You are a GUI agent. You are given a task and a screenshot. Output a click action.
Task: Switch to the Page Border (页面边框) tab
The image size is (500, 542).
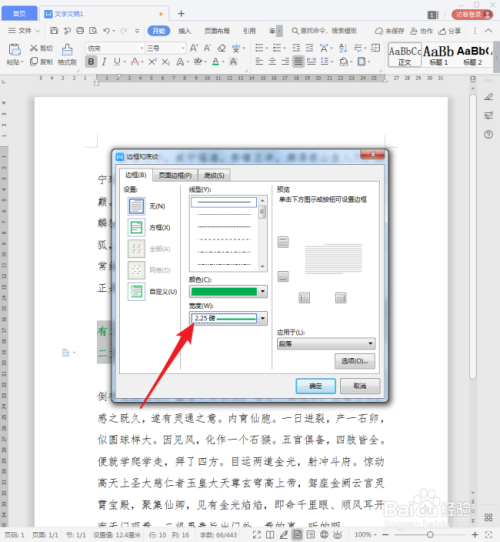click(x=175, y=176)
